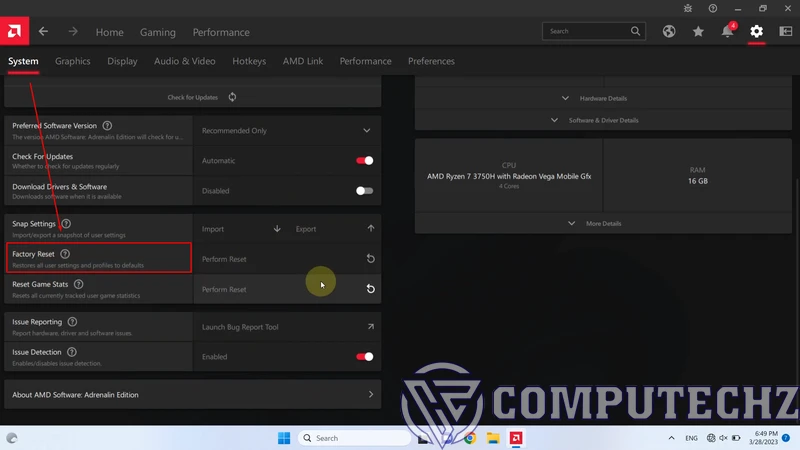Open Windows Start menu
Screen dimensions: 800x450
click(x=284, y=438)
